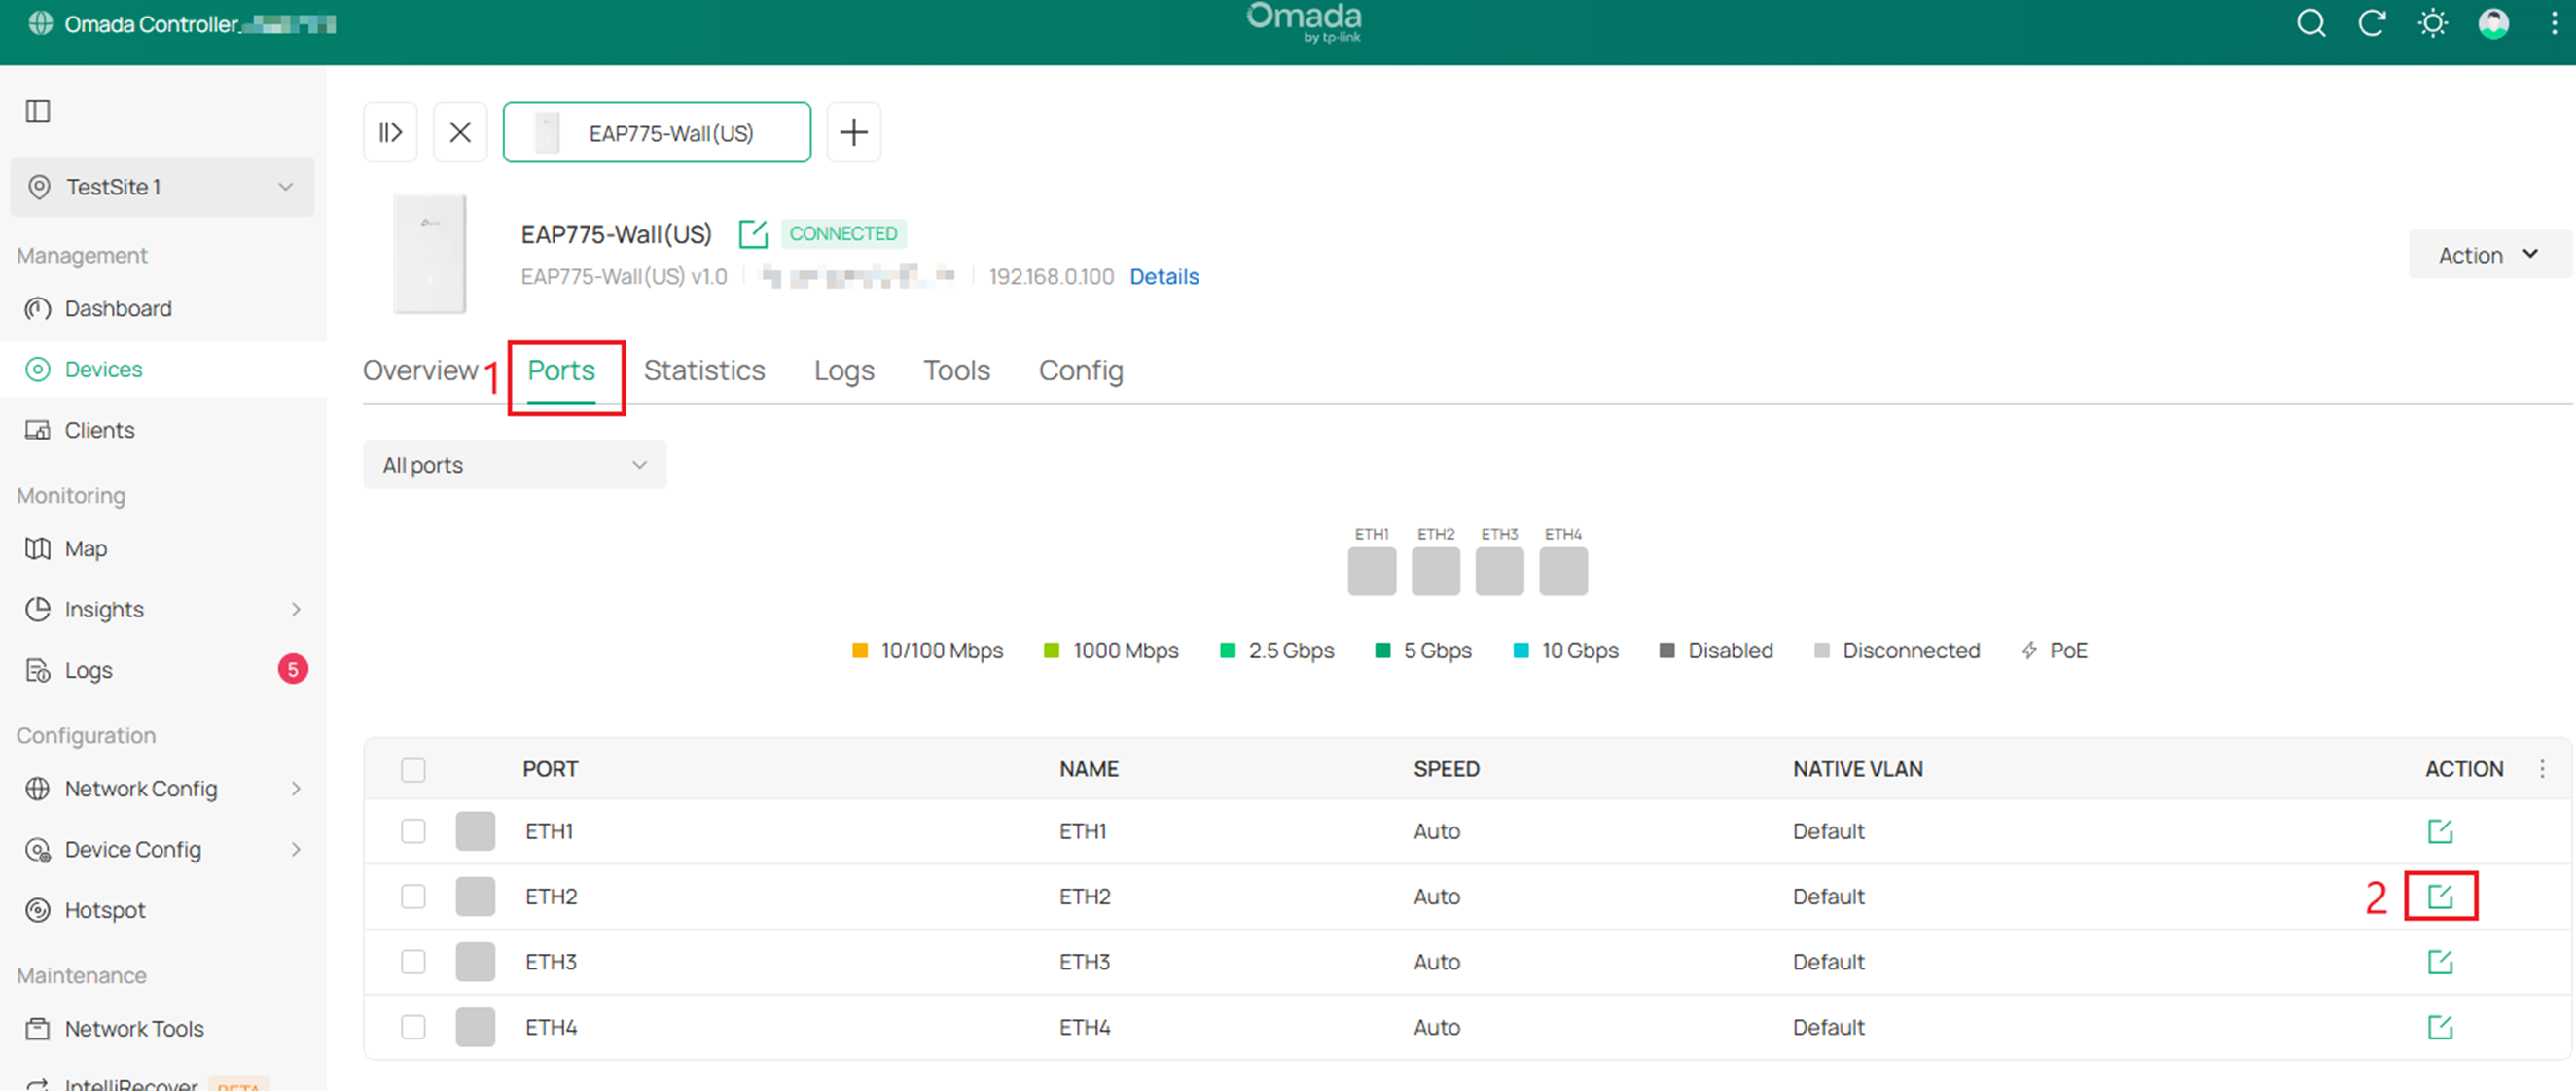The height and width of the screenshot is (1091, 2576).
Task: Check the ETH1 row checkbox
Action: [x=413, y=831]
